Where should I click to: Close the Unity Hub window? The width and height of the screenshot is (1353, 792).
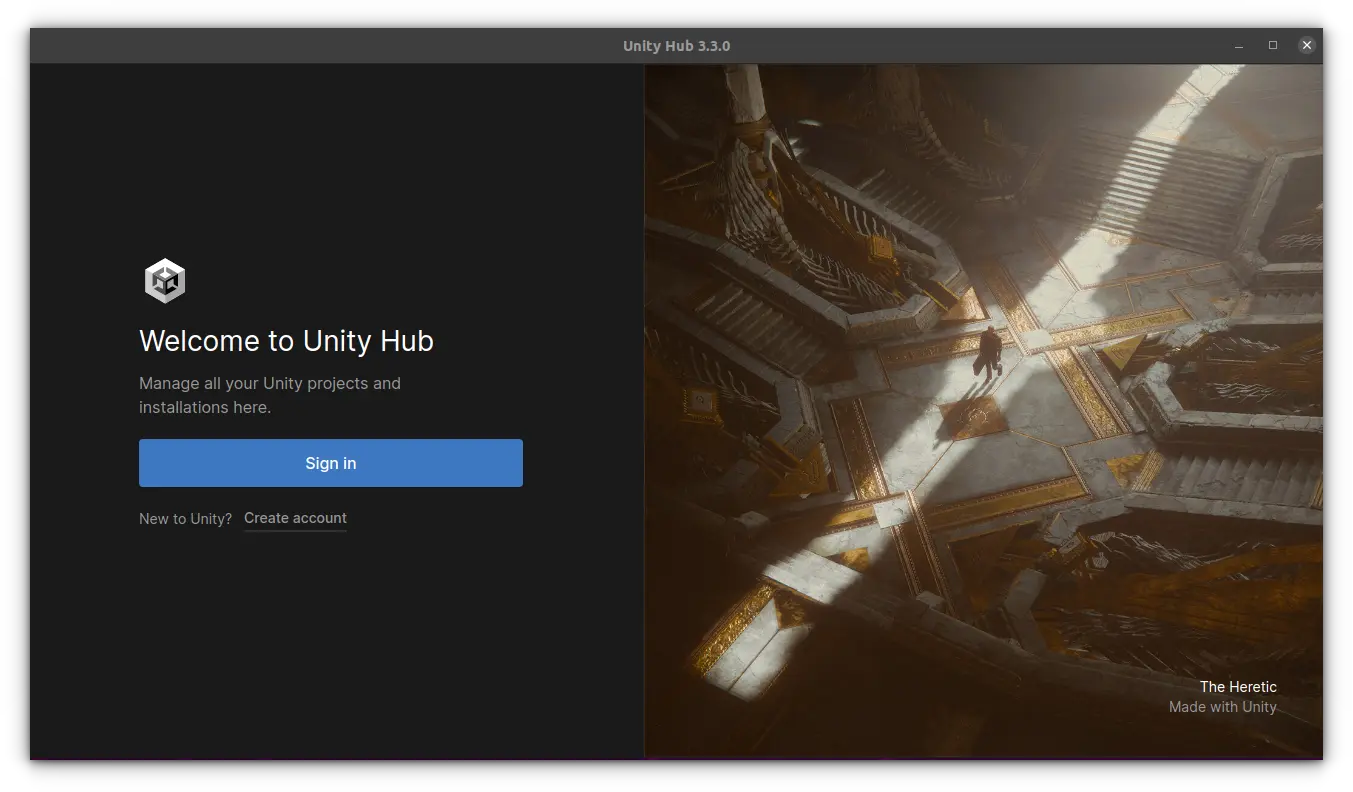1306,46
